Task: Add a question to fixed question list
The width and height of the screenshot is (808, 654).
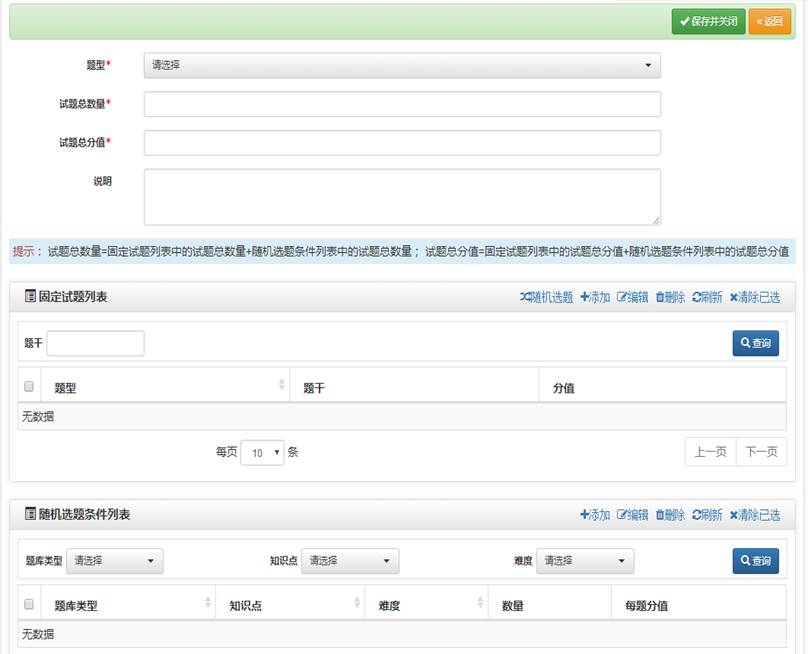Action: [595, 297]
